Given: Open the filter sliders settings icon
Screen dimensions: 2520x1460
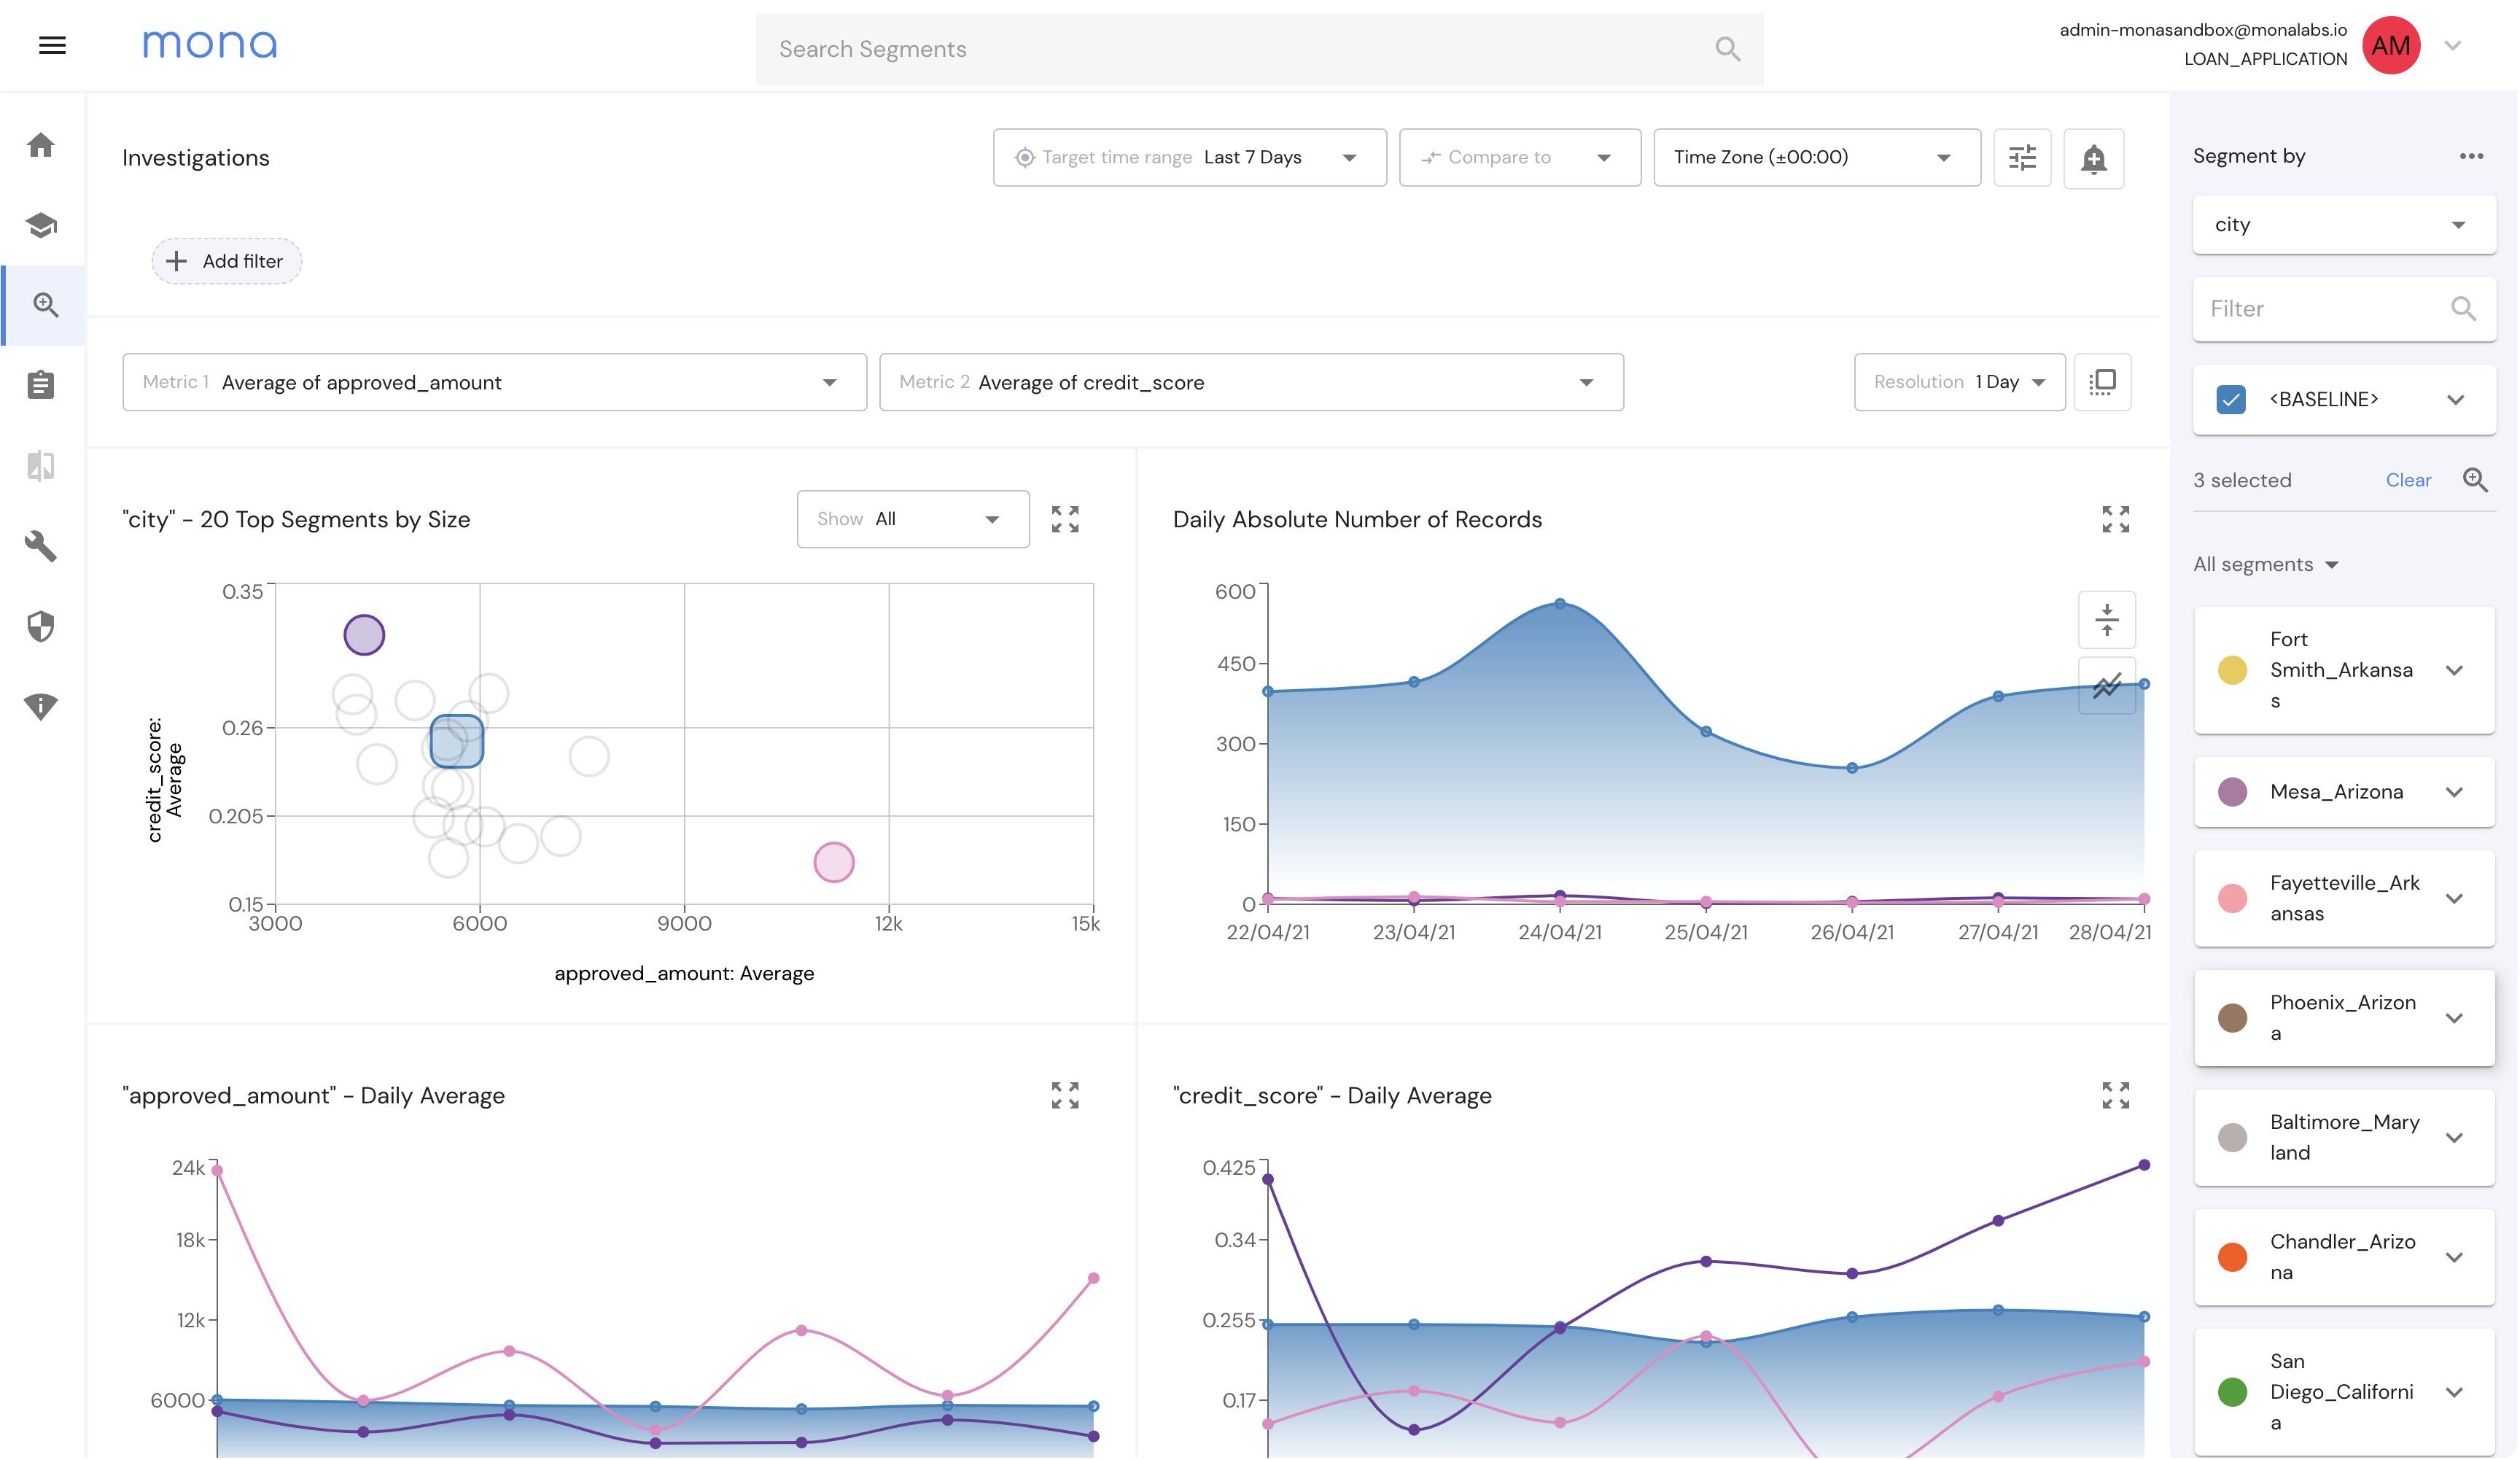Looking at the screenshot, I should click(2023, 158).
